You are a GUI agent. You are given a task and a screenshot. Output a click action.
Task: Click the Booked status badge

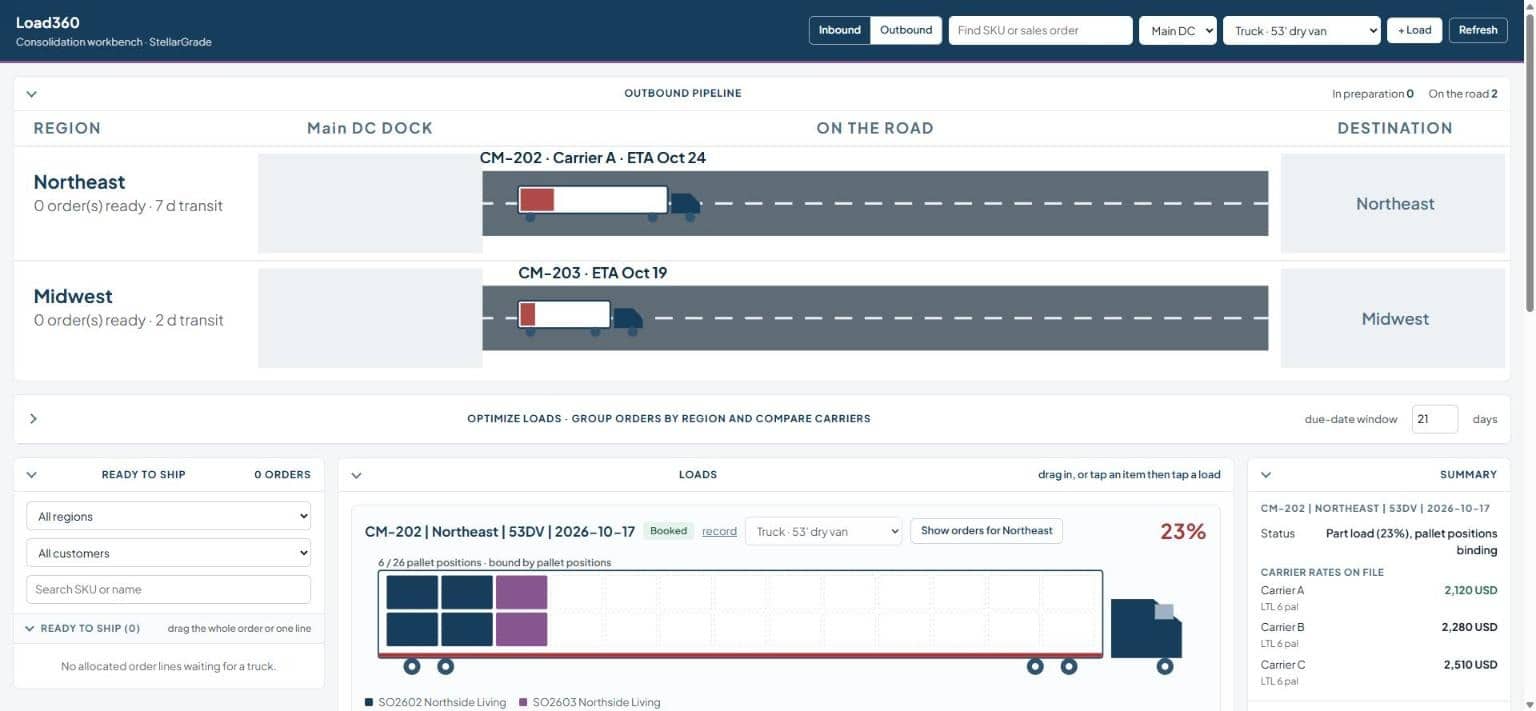(x=668, y=531)
